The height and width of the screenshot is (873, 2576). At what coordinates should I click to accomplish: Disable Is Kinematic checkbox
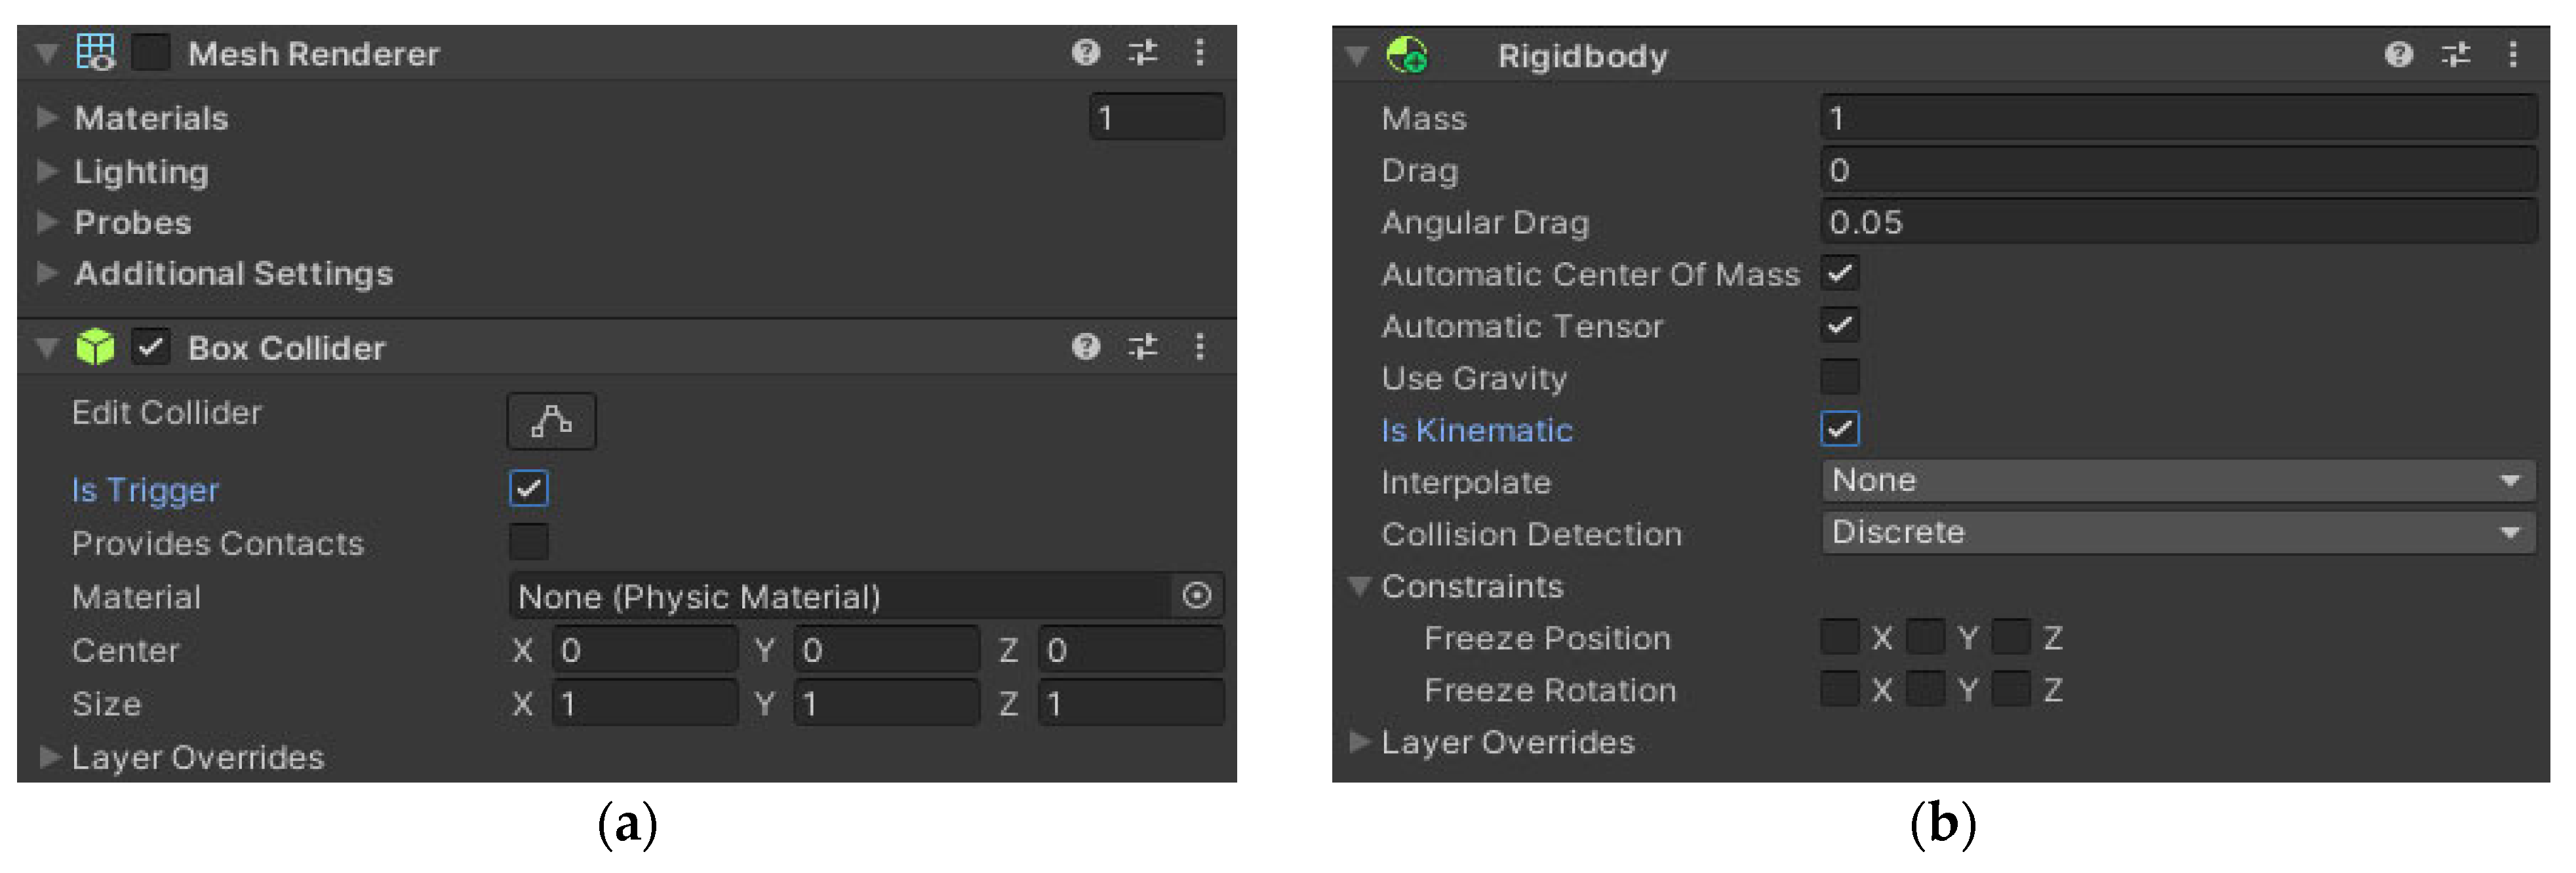[1839, 429]
